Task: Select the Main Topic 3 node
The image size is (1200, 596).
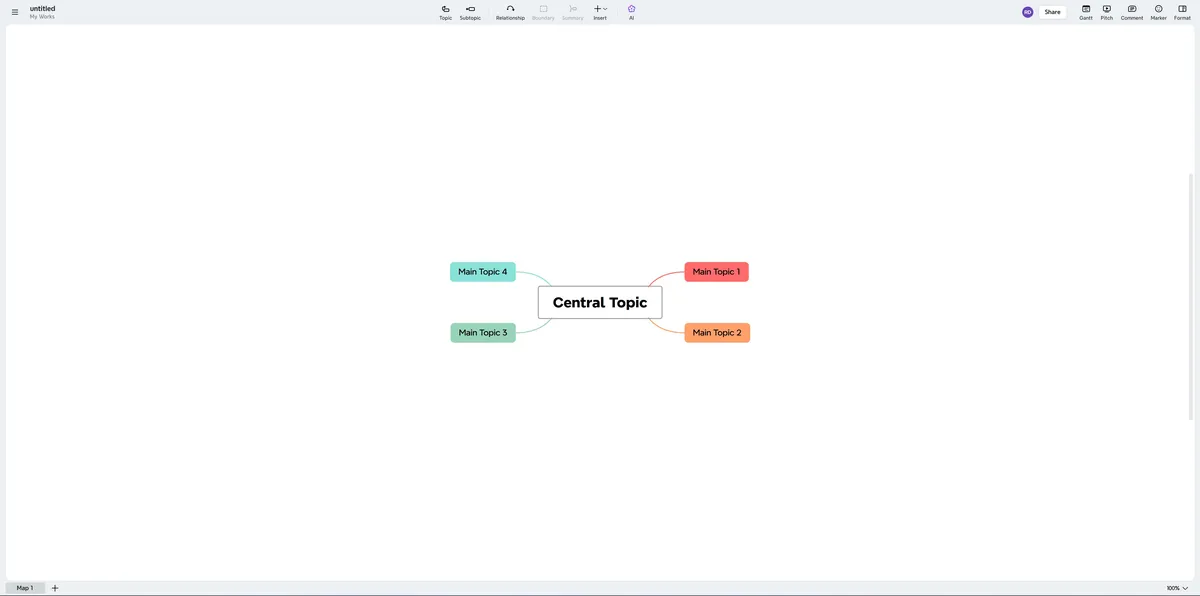Action: tap(483, 333)
